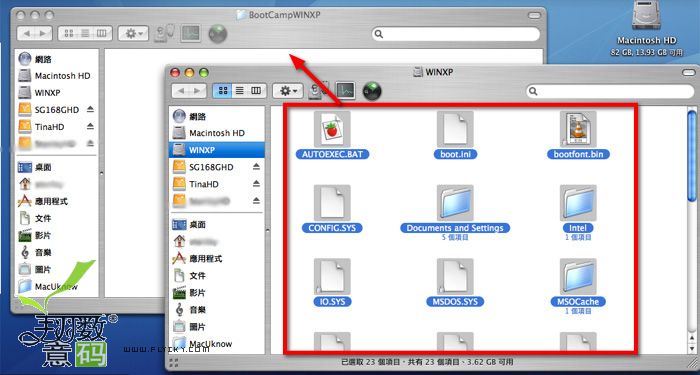Switch BootCampWINXP window to column view
This screenshot has width=700, height=375.
tap(102, 33)
